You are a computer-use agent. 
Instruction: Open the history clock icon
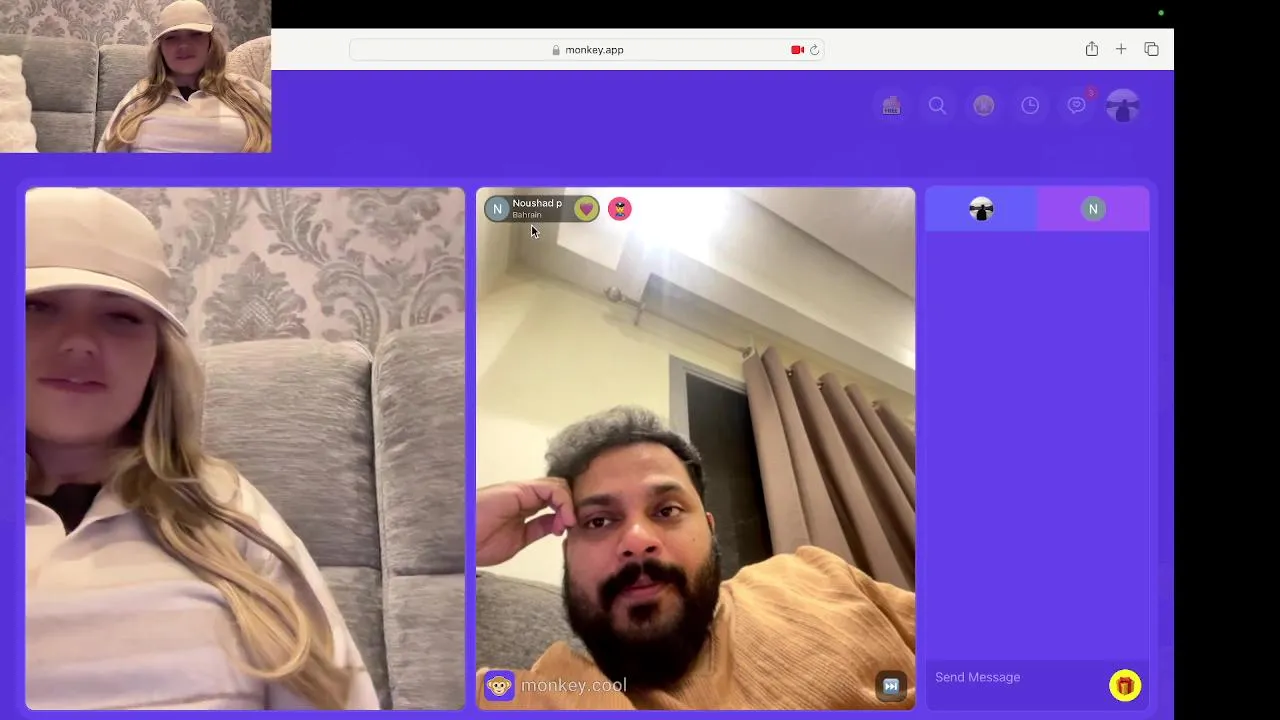[x=1030, y=105]
